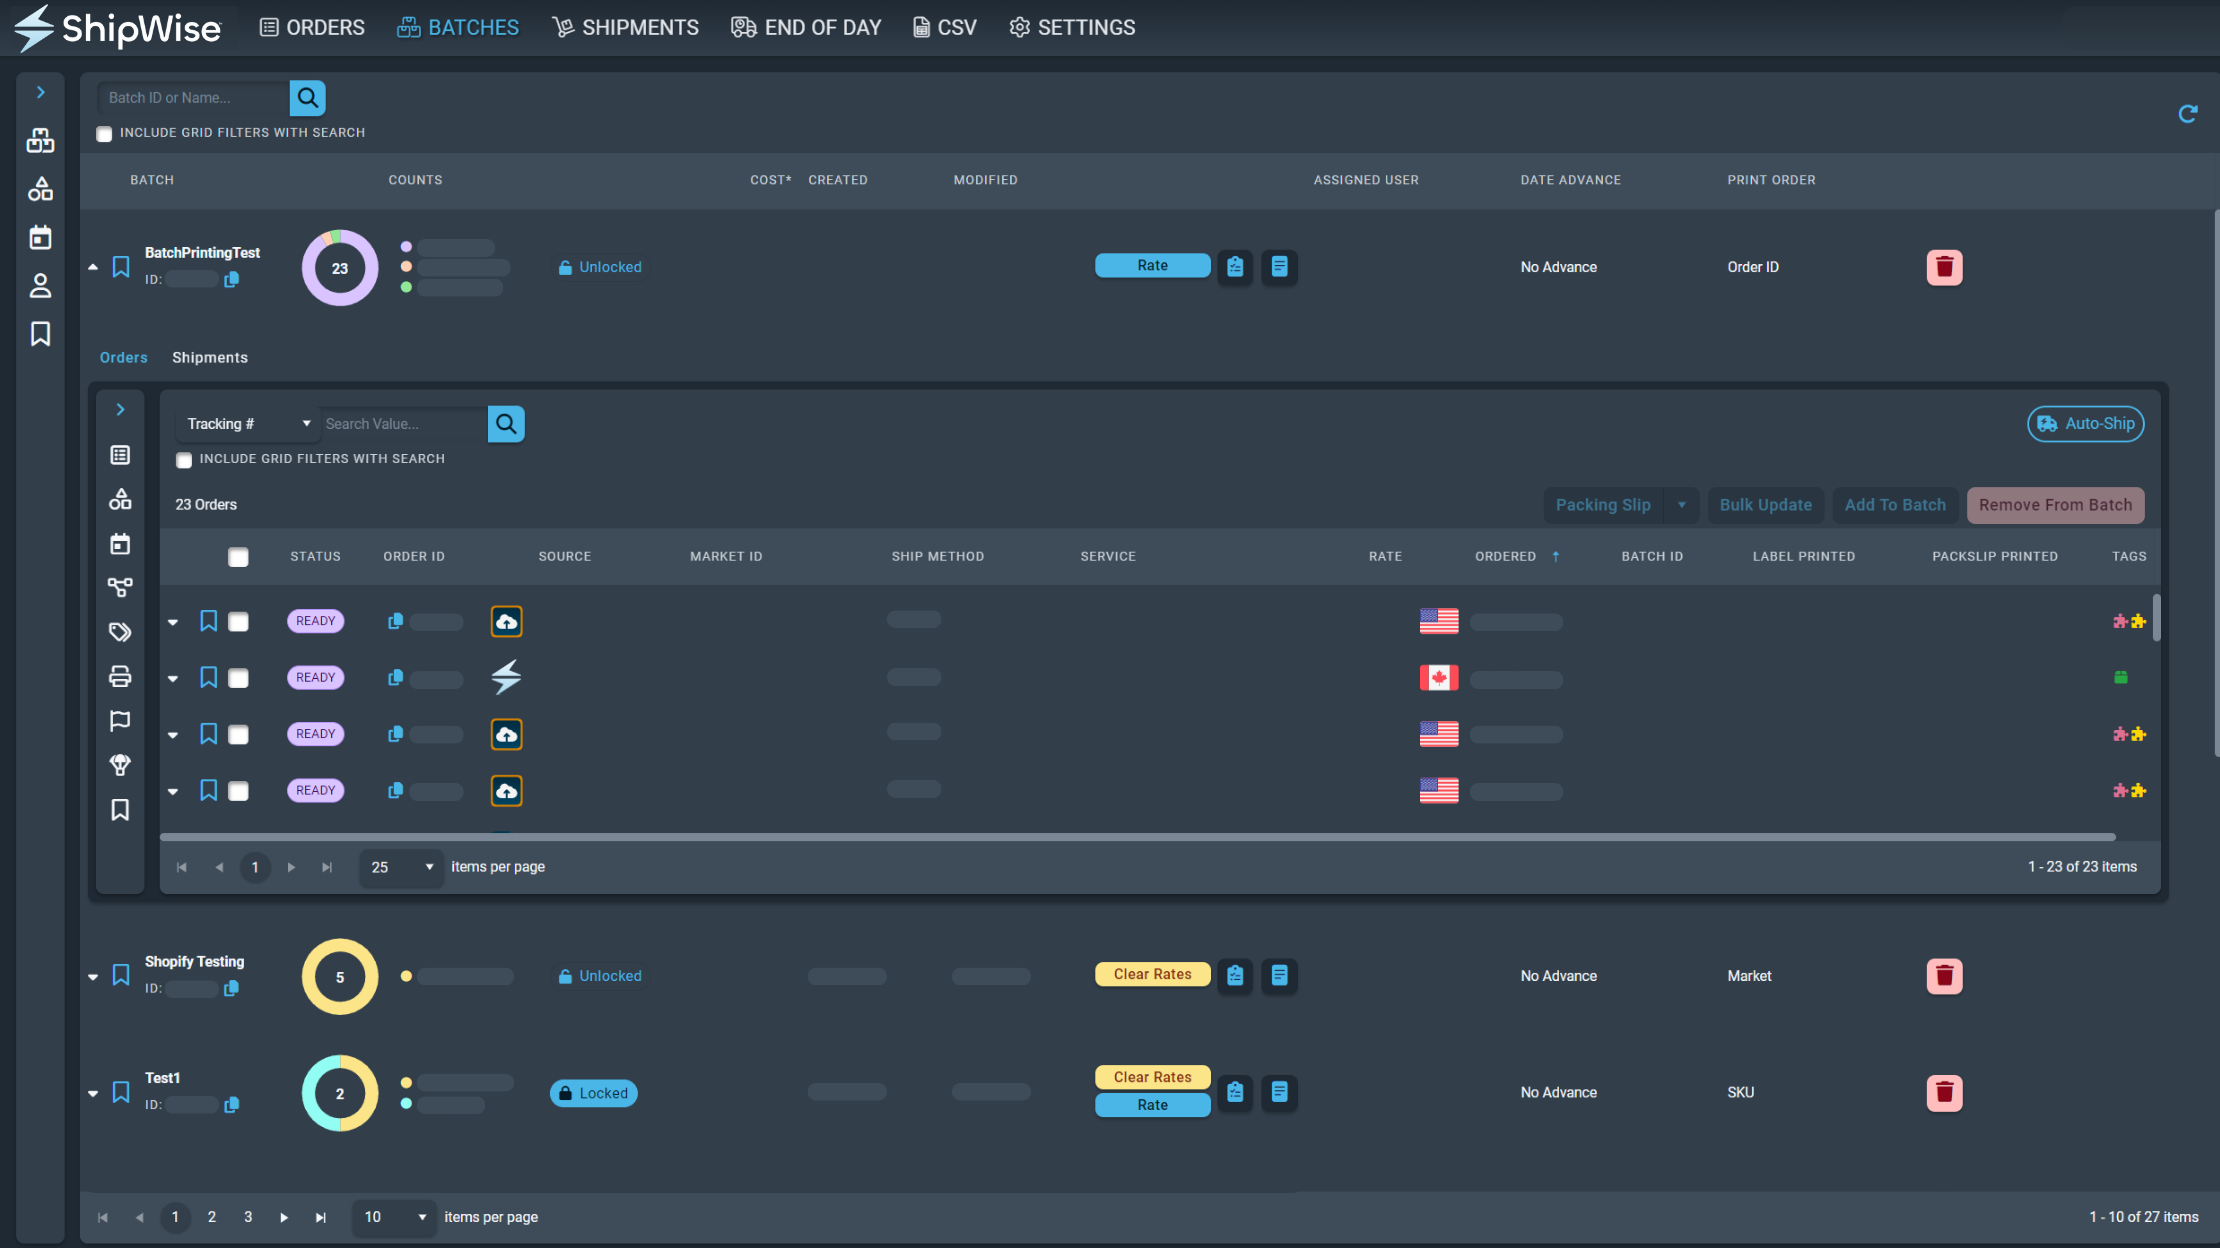The height and width of the screenshot is (1248, 2220).
Task: Click the Auto-Ship button
Action: [2085, 423]
